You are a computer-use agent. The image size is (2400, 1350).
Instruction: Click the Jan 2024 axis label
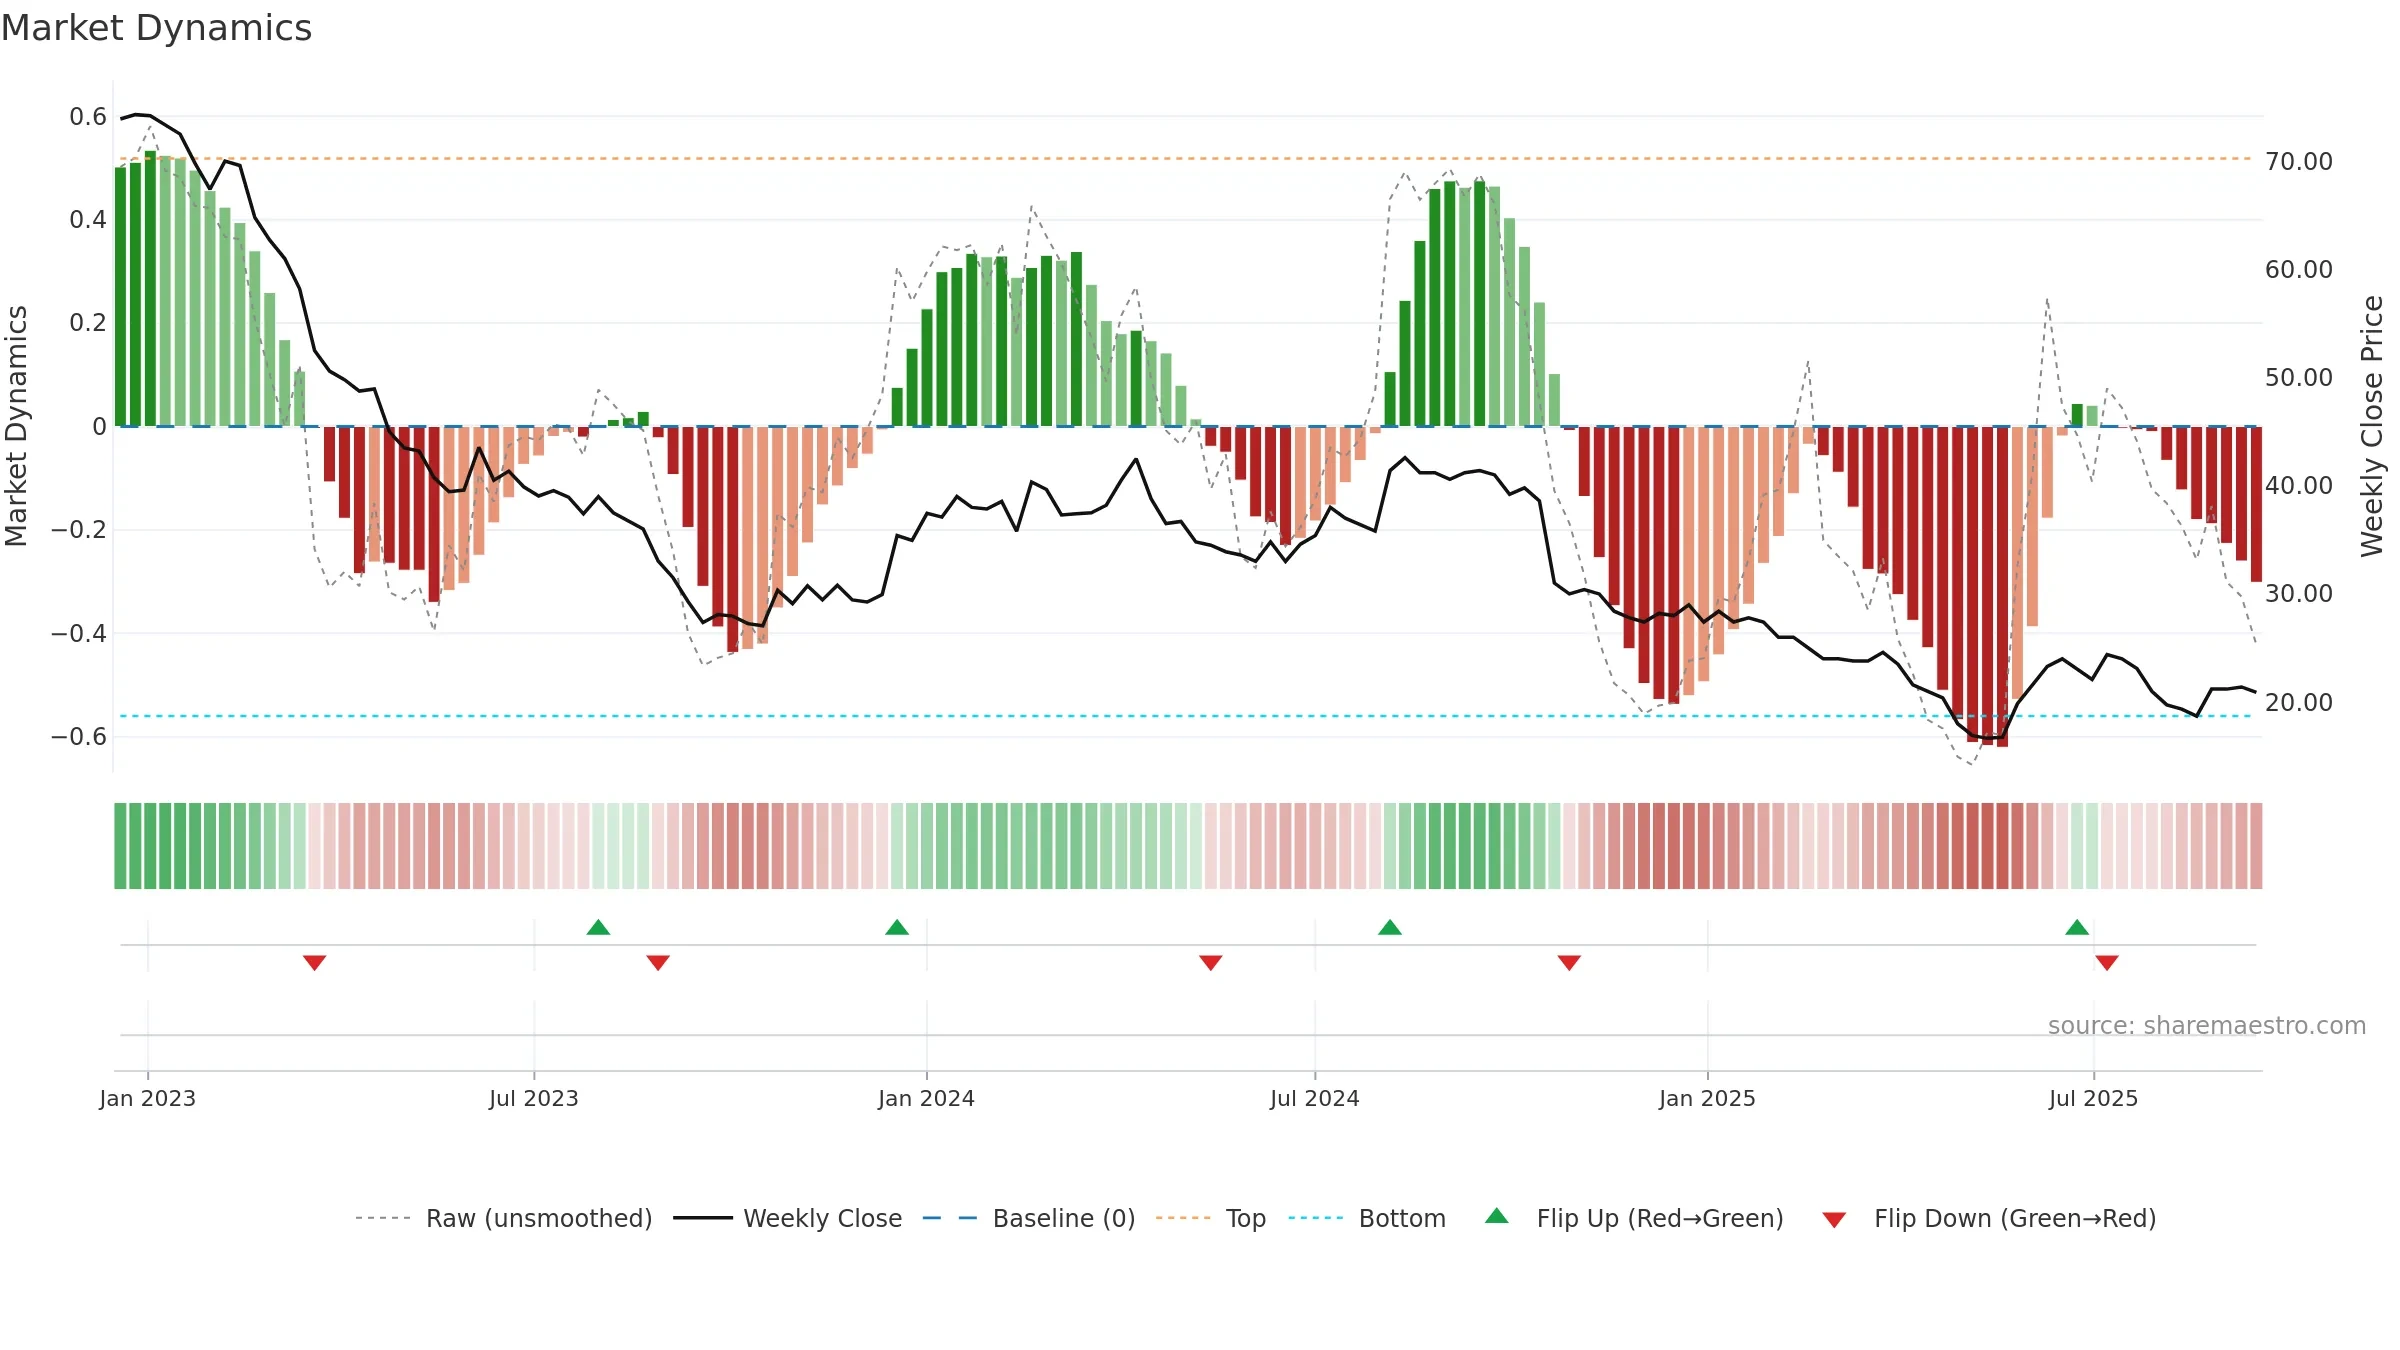[x=927, y=1098]
